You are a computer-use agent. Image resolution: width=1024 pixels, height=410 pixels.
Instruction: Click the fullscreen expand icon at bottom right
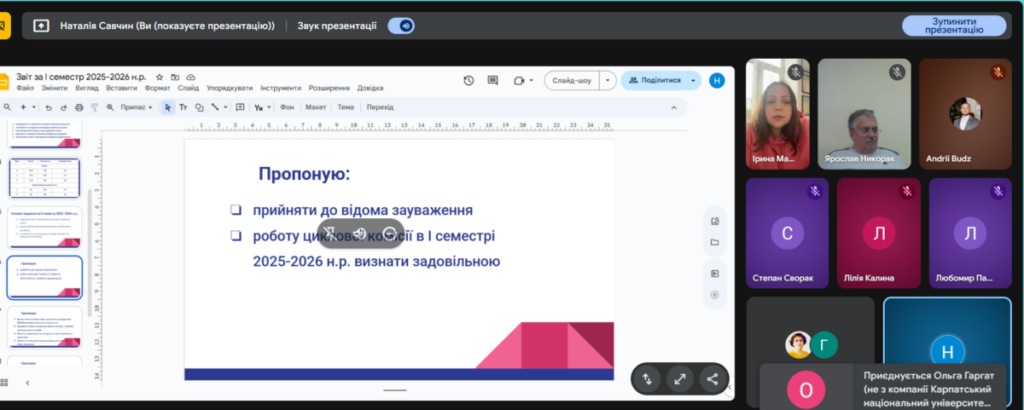[680, 379]
